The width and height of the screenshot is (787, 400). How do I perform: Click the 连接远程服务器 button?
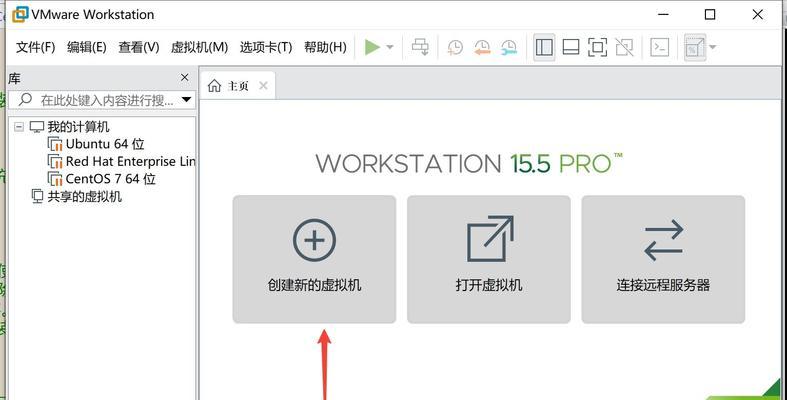(663, 259)
